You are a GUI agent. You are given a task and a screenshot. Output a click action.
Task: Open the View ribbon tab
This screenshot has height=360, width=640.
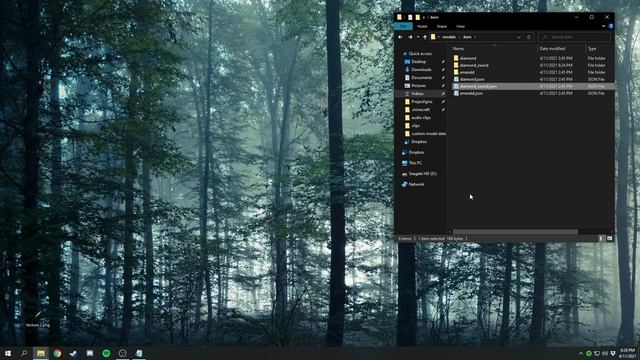(460, 26)
